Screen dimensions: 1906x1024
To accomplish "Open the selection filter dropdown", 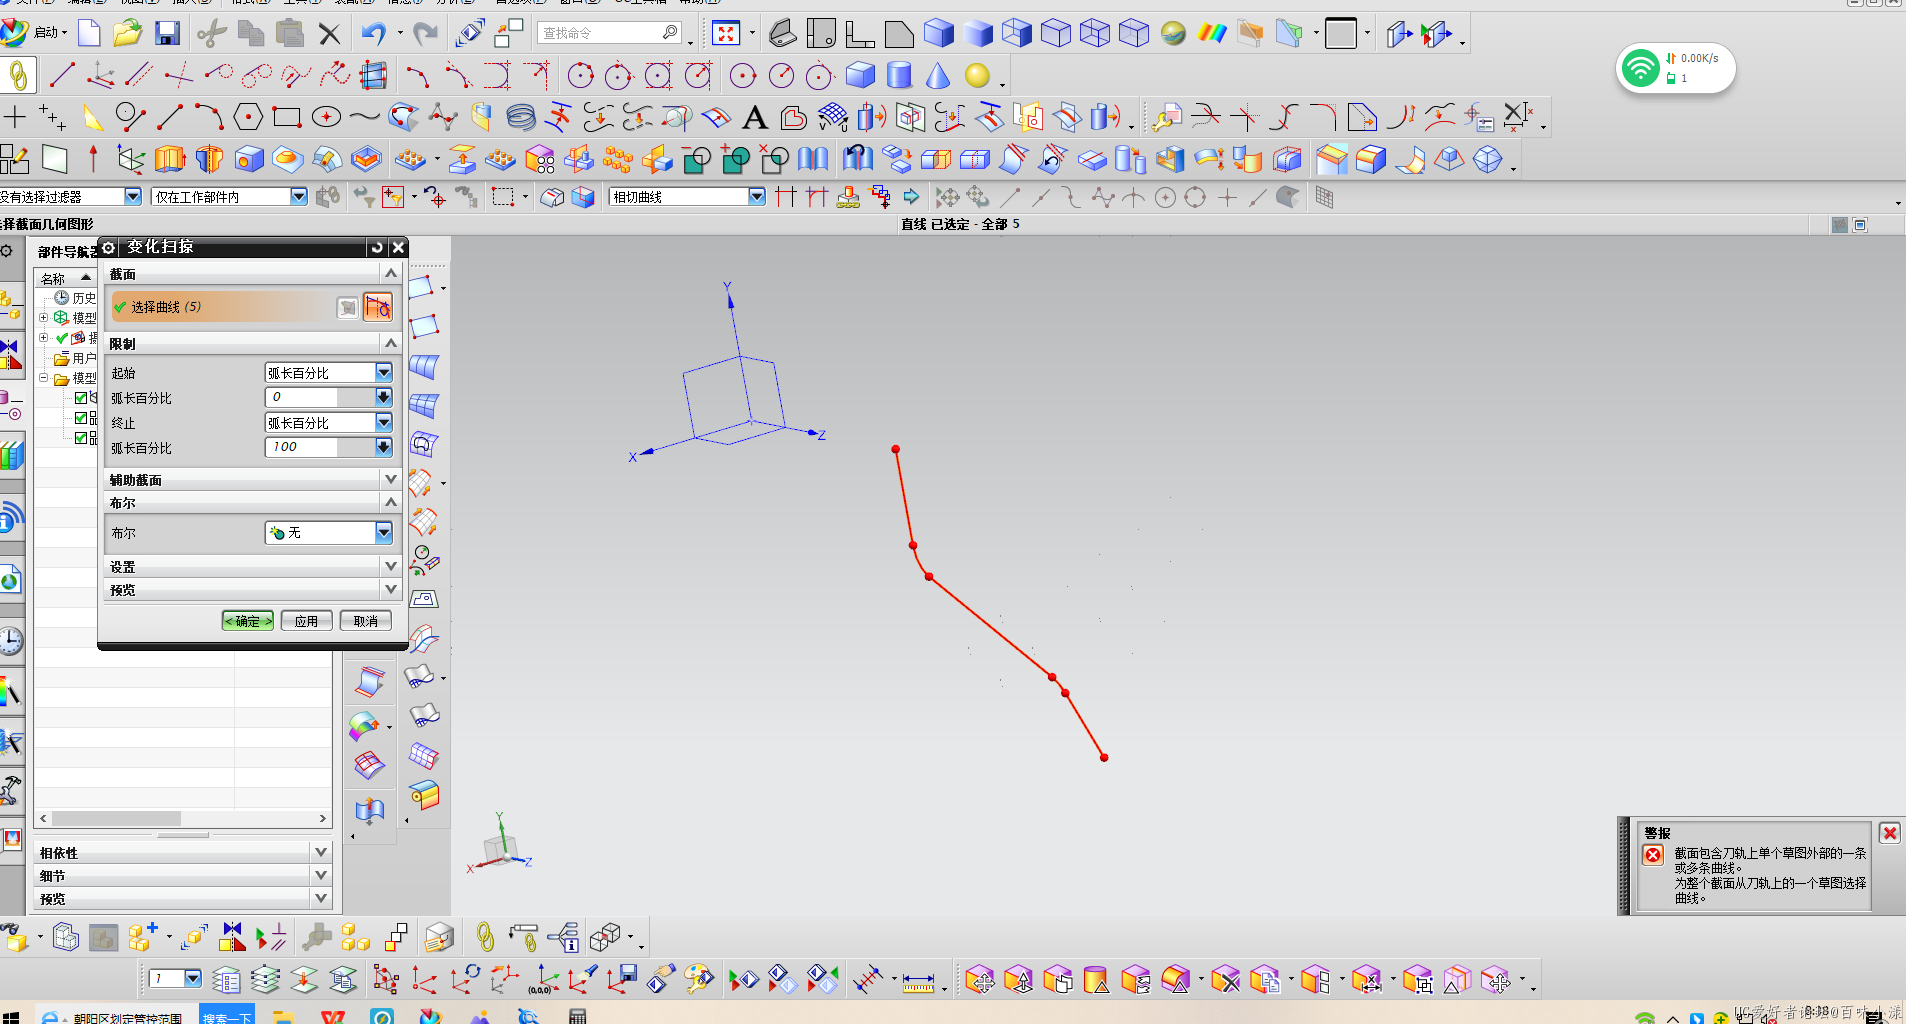I will (133, 197).
